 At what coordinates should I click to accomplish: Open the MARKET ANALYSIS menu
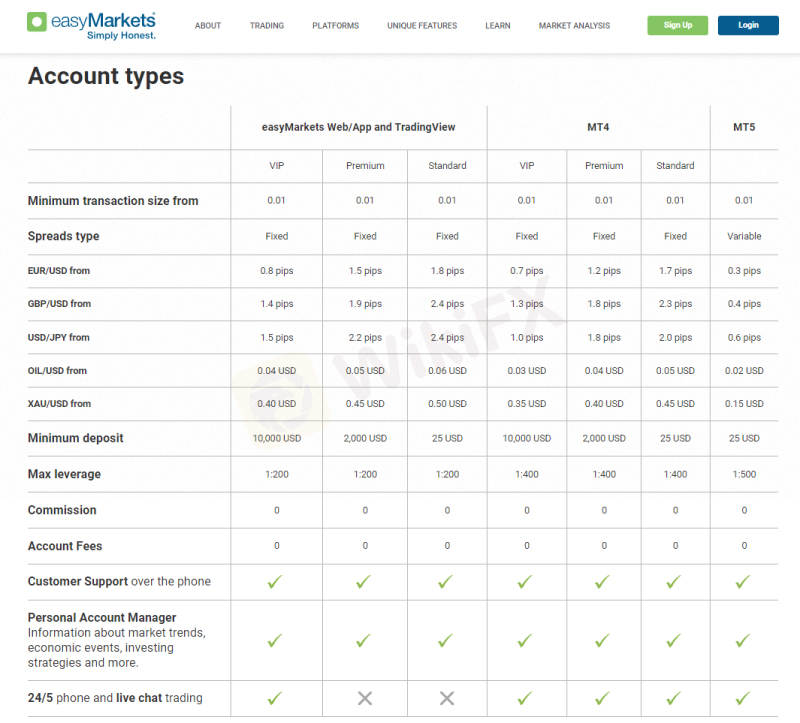(x=574, y=26)
